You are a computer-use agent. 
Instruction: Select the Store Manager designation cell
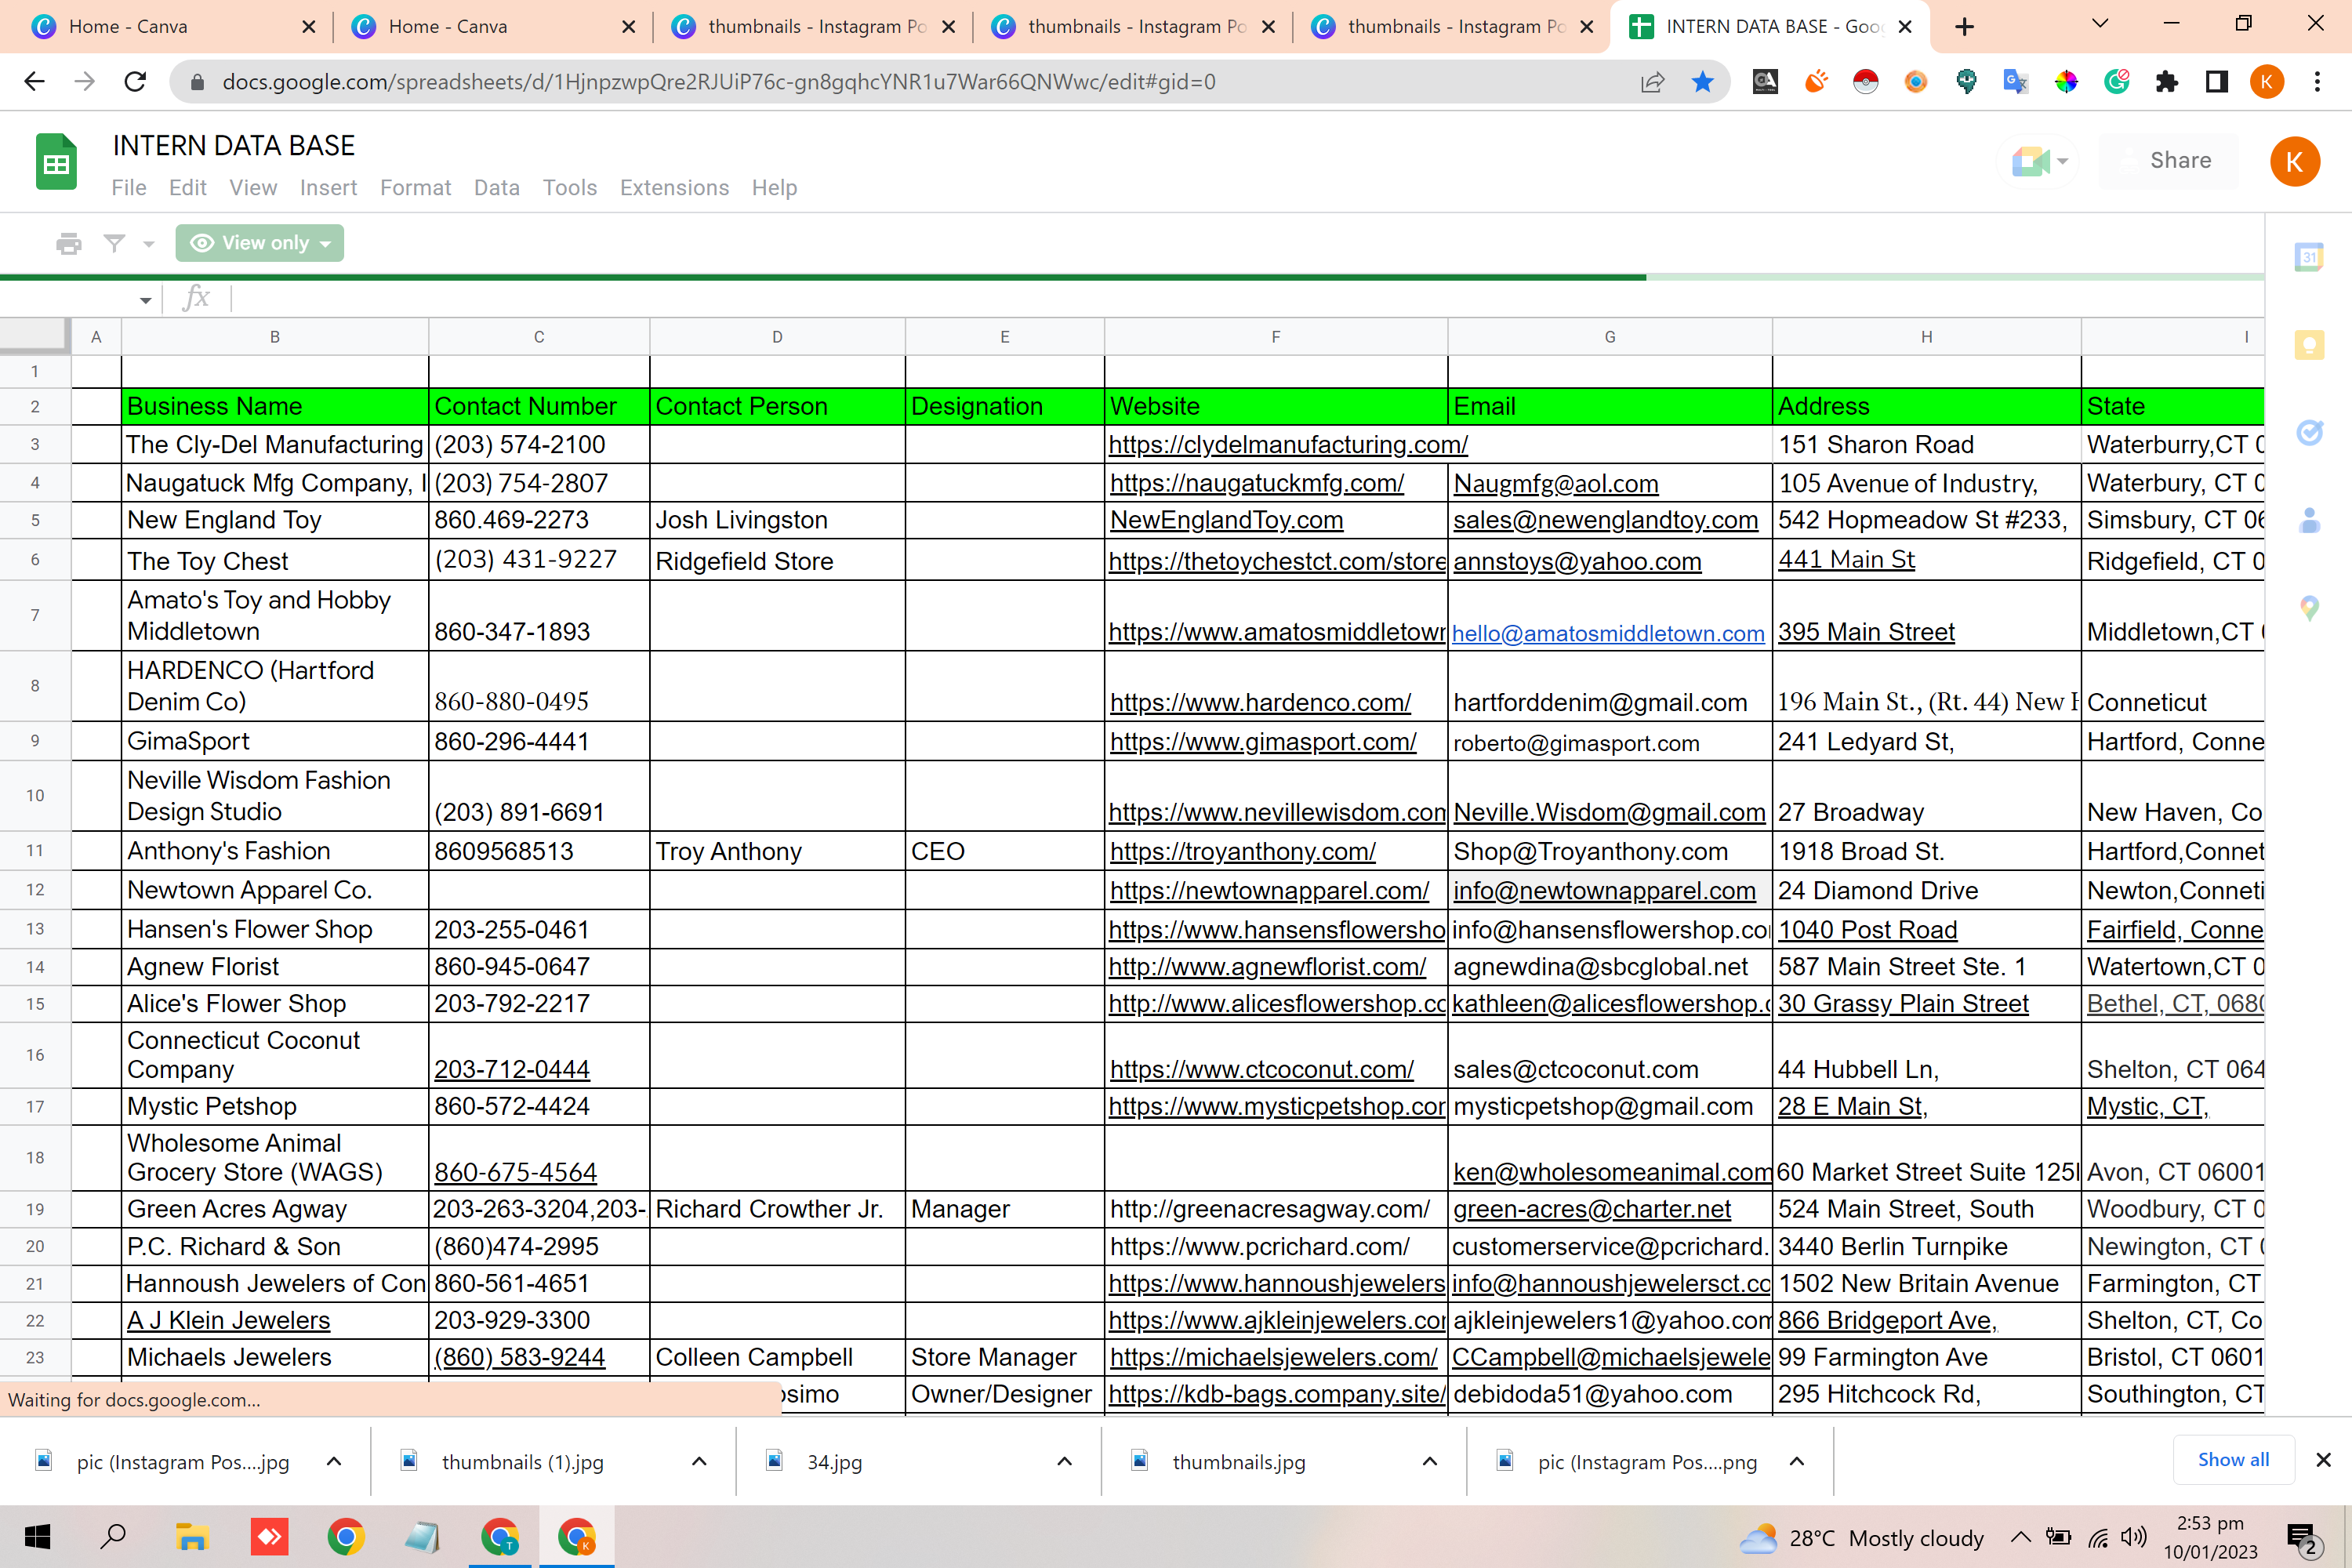[1005, 1357]
